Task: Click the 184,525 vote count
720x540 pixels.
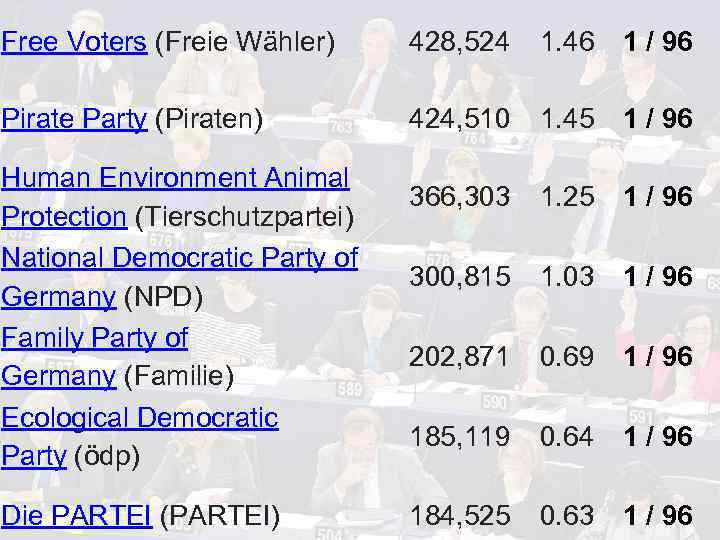Action: coord(457,516)
